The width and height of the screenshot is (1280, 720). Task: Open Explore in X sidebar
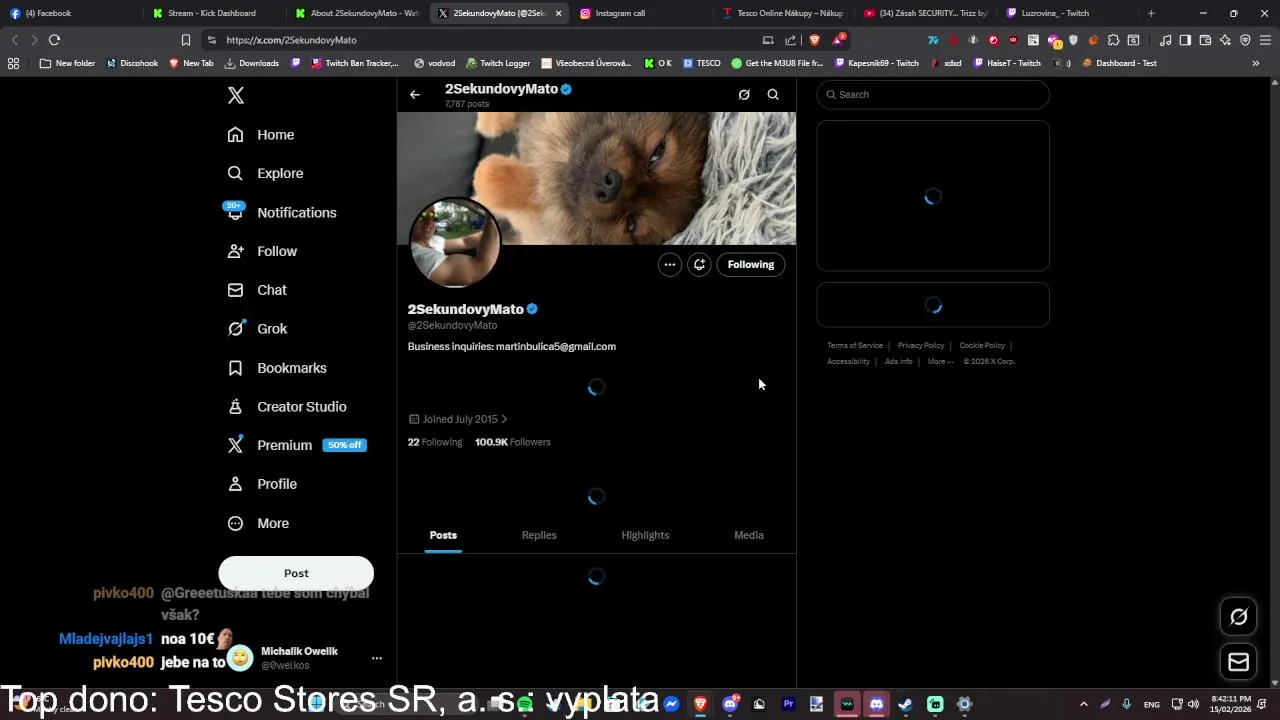click(x=265, y=173)
